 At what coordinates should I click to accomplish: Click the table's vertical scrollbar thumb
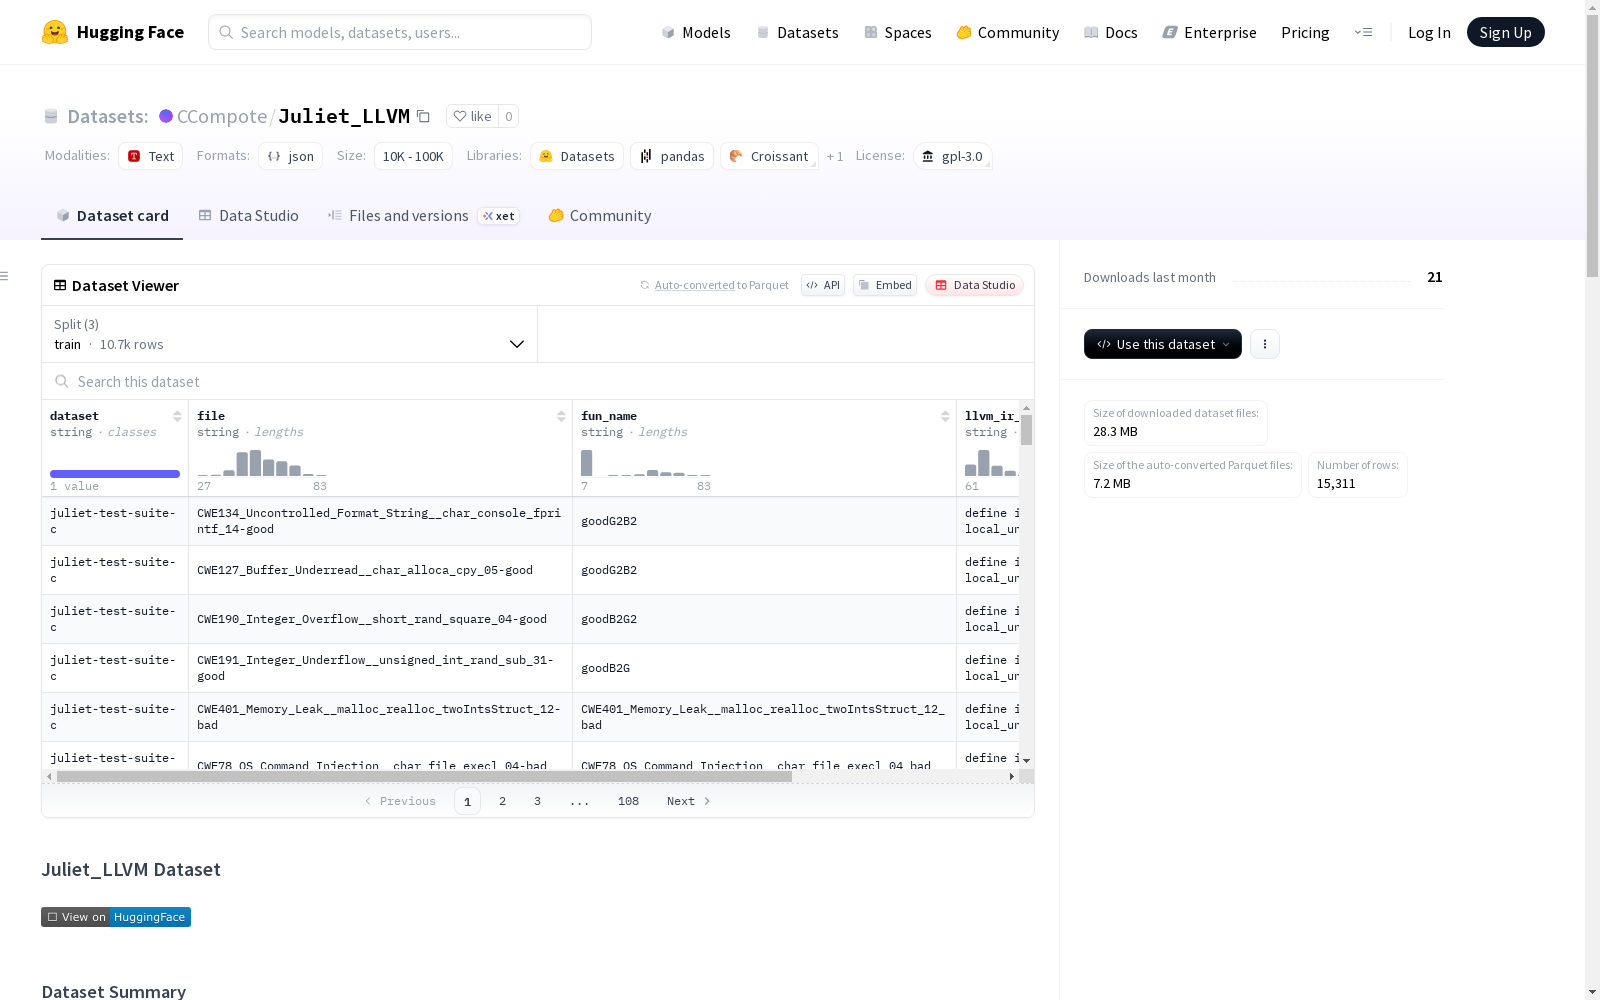[x=1026, y=430]
